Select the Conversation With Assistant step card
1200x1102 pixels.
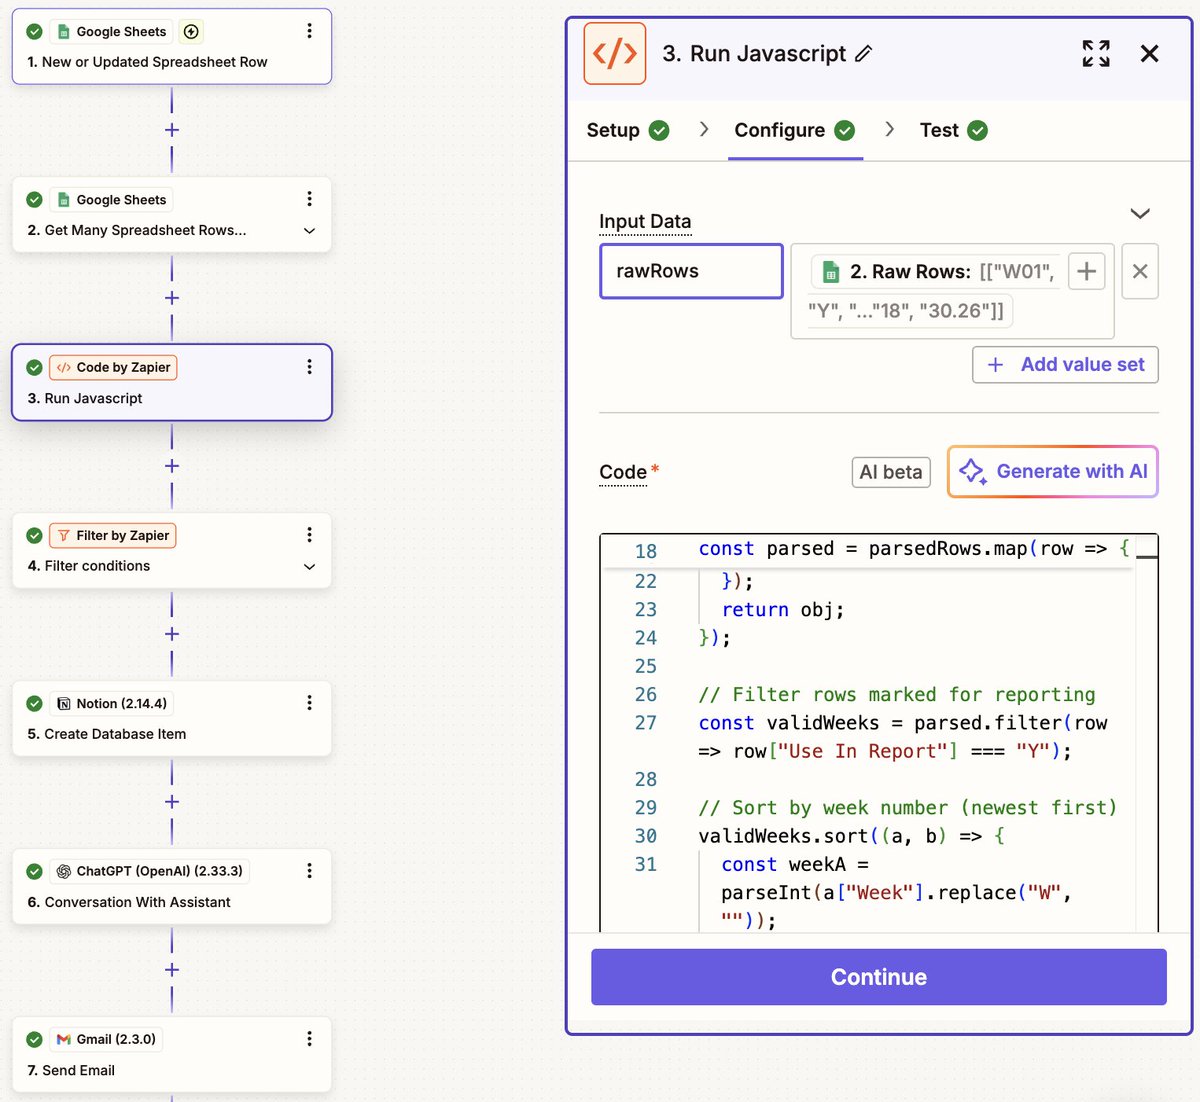pyautogui.click(x=172, y=887)
